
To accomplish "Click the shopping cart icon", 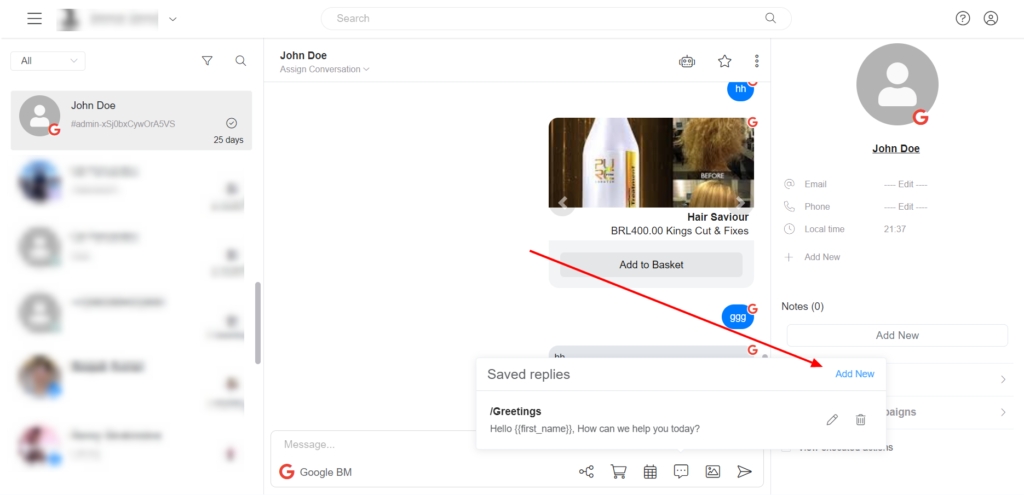I will [x=618, y=472].
